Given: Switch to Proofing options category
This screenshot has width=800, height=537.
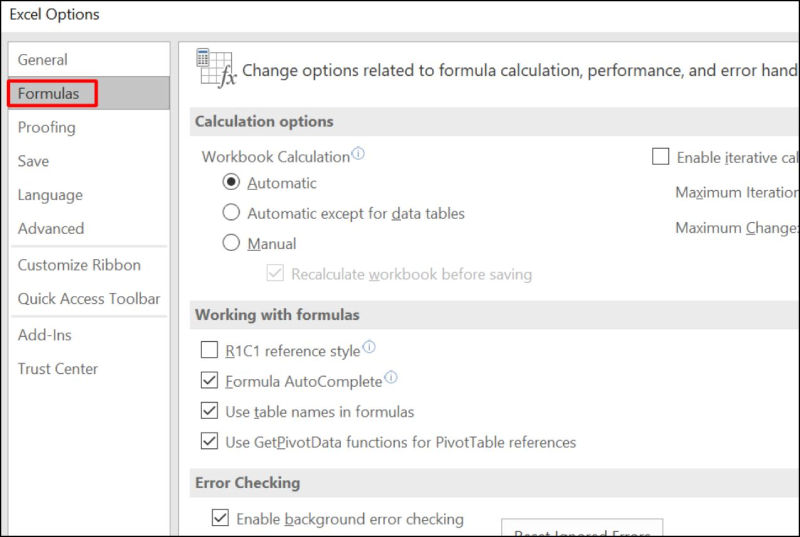Looking at the screenshot, I should [x=89, y=127].
